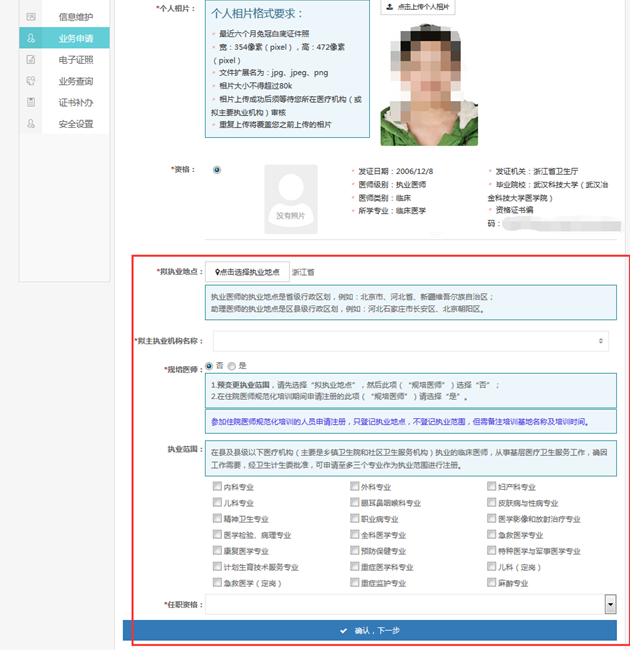Click the 证书补办 sidebar icon

point(31,102)
